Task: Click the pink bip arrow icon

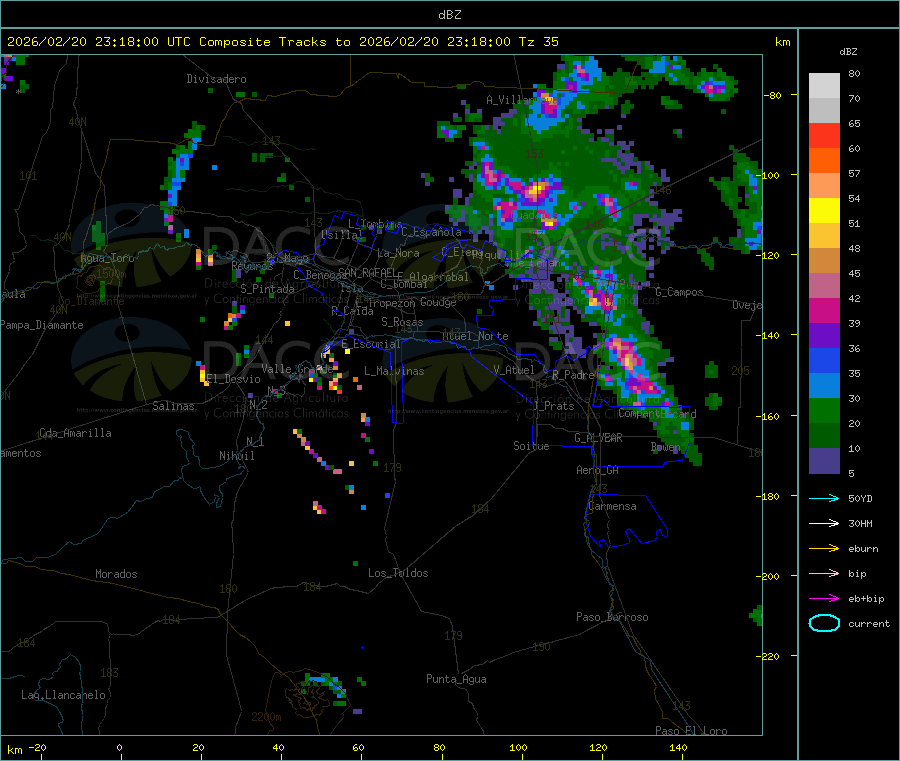Action: click(x=824, y=573)
